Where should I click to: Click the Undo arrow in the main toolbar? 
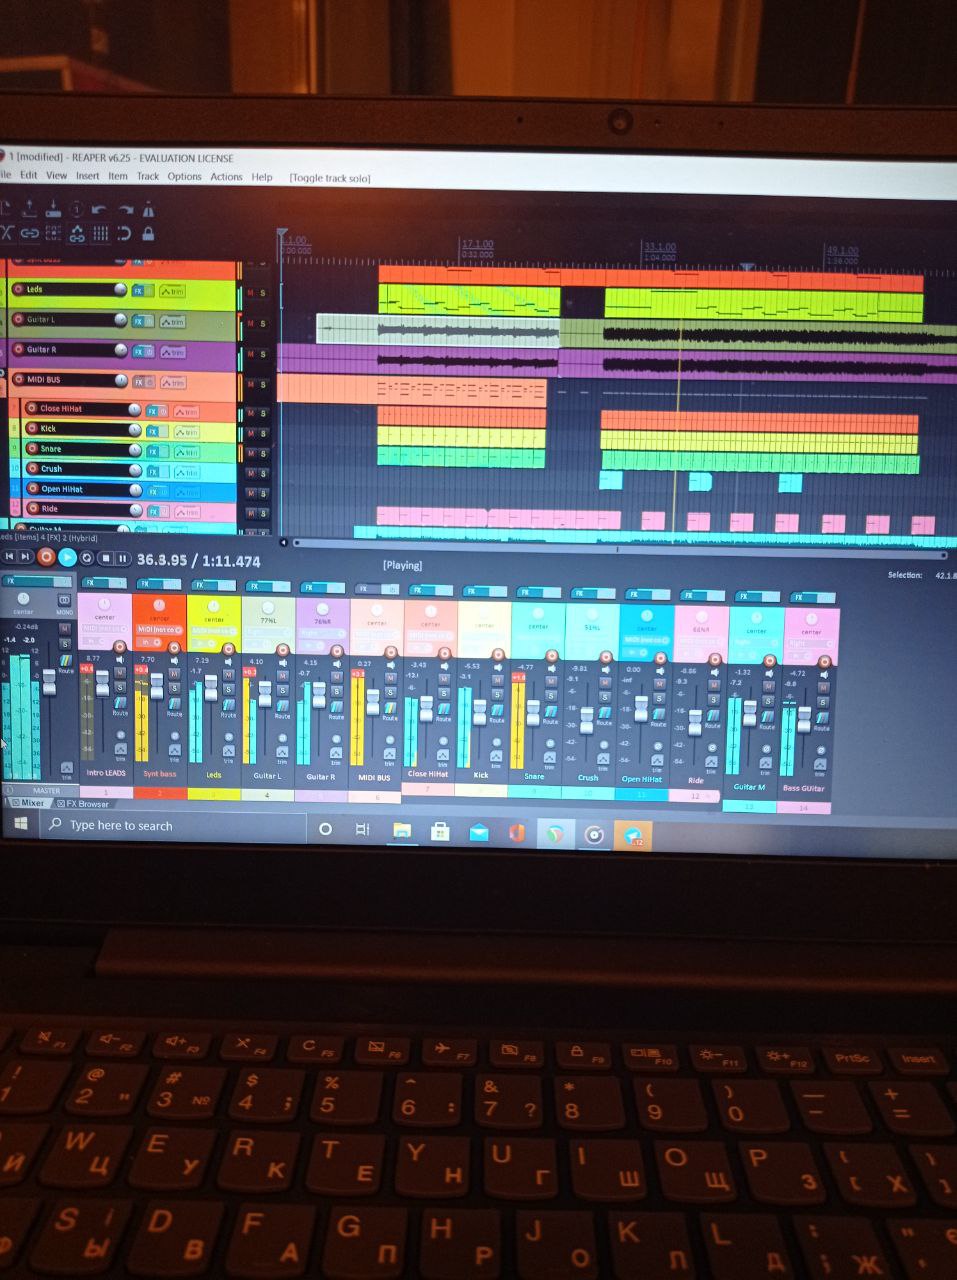pyautogui.click(x=99, y=210)
